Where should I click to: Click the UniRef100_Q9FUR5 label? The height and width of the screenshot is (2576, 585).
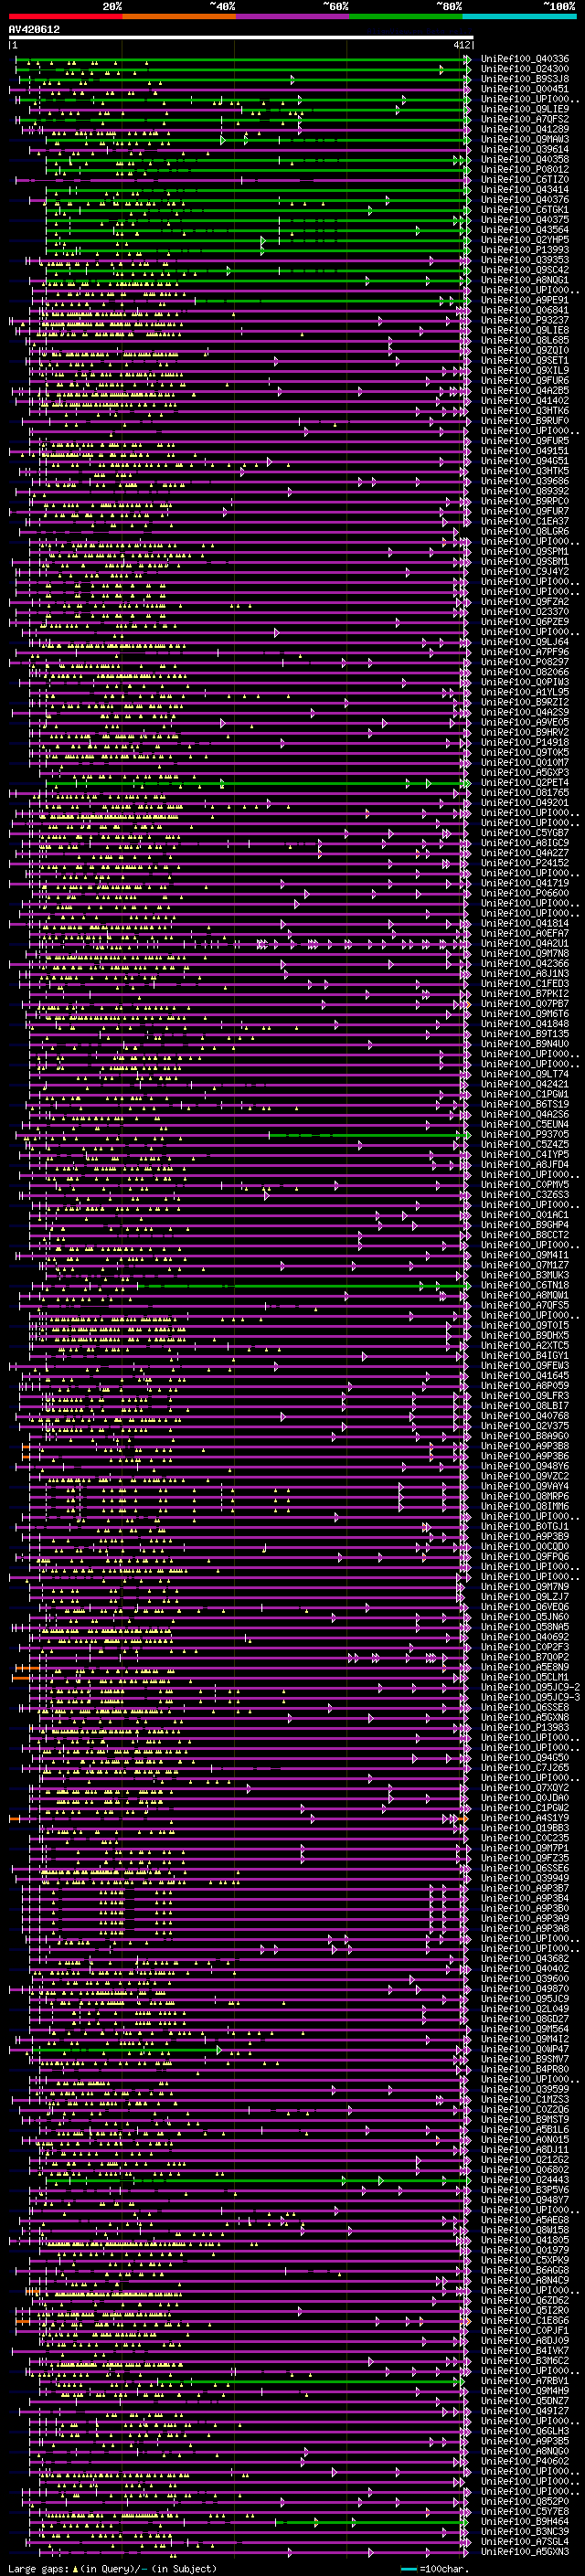pos(525,441)
